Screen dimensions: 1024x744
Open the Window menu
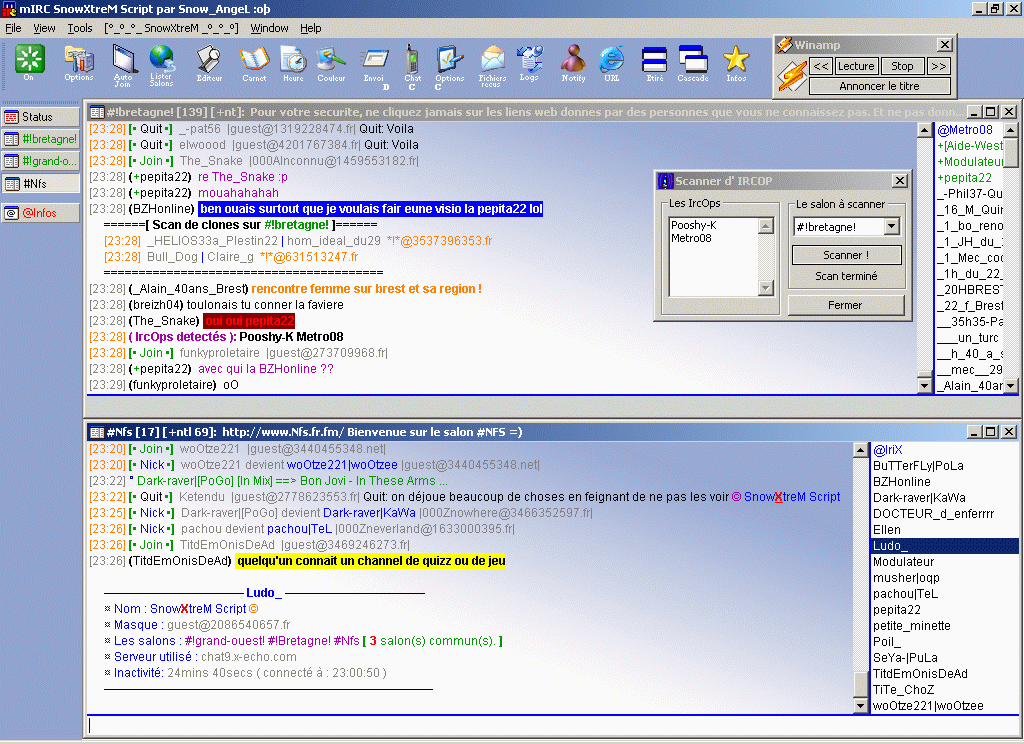point(269,28)
